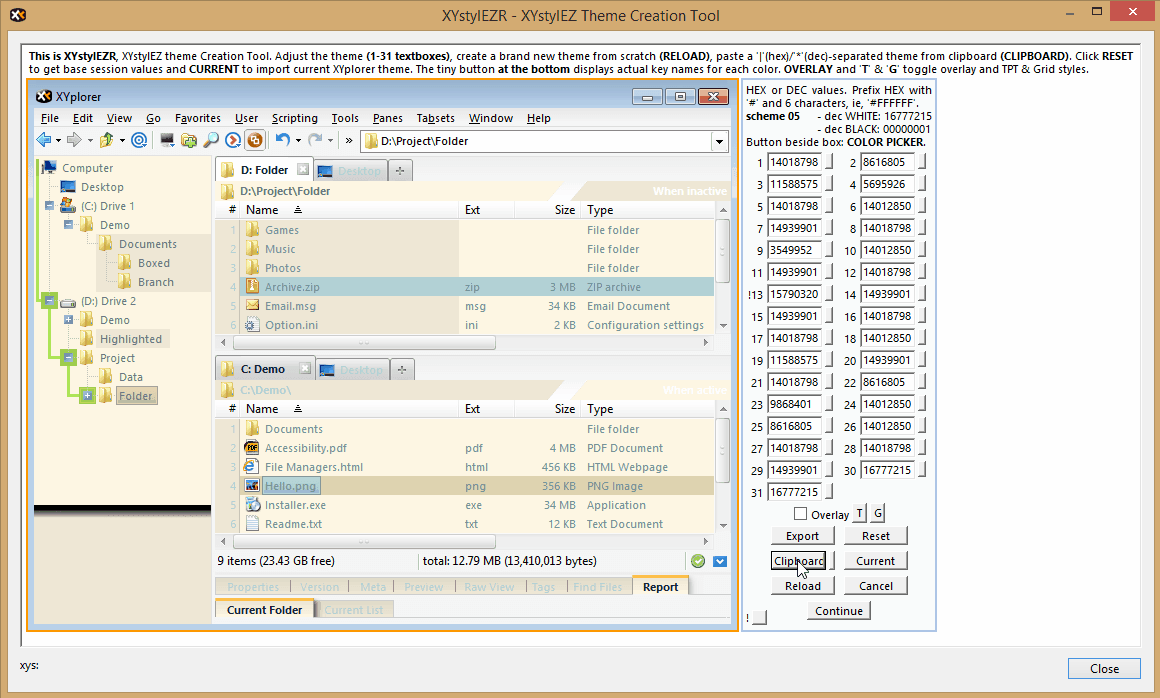The width and height of the screenshot is (1160, 698).
Task: Collapse the (C:) Drive 1 tree node
Action: [49, 206]
